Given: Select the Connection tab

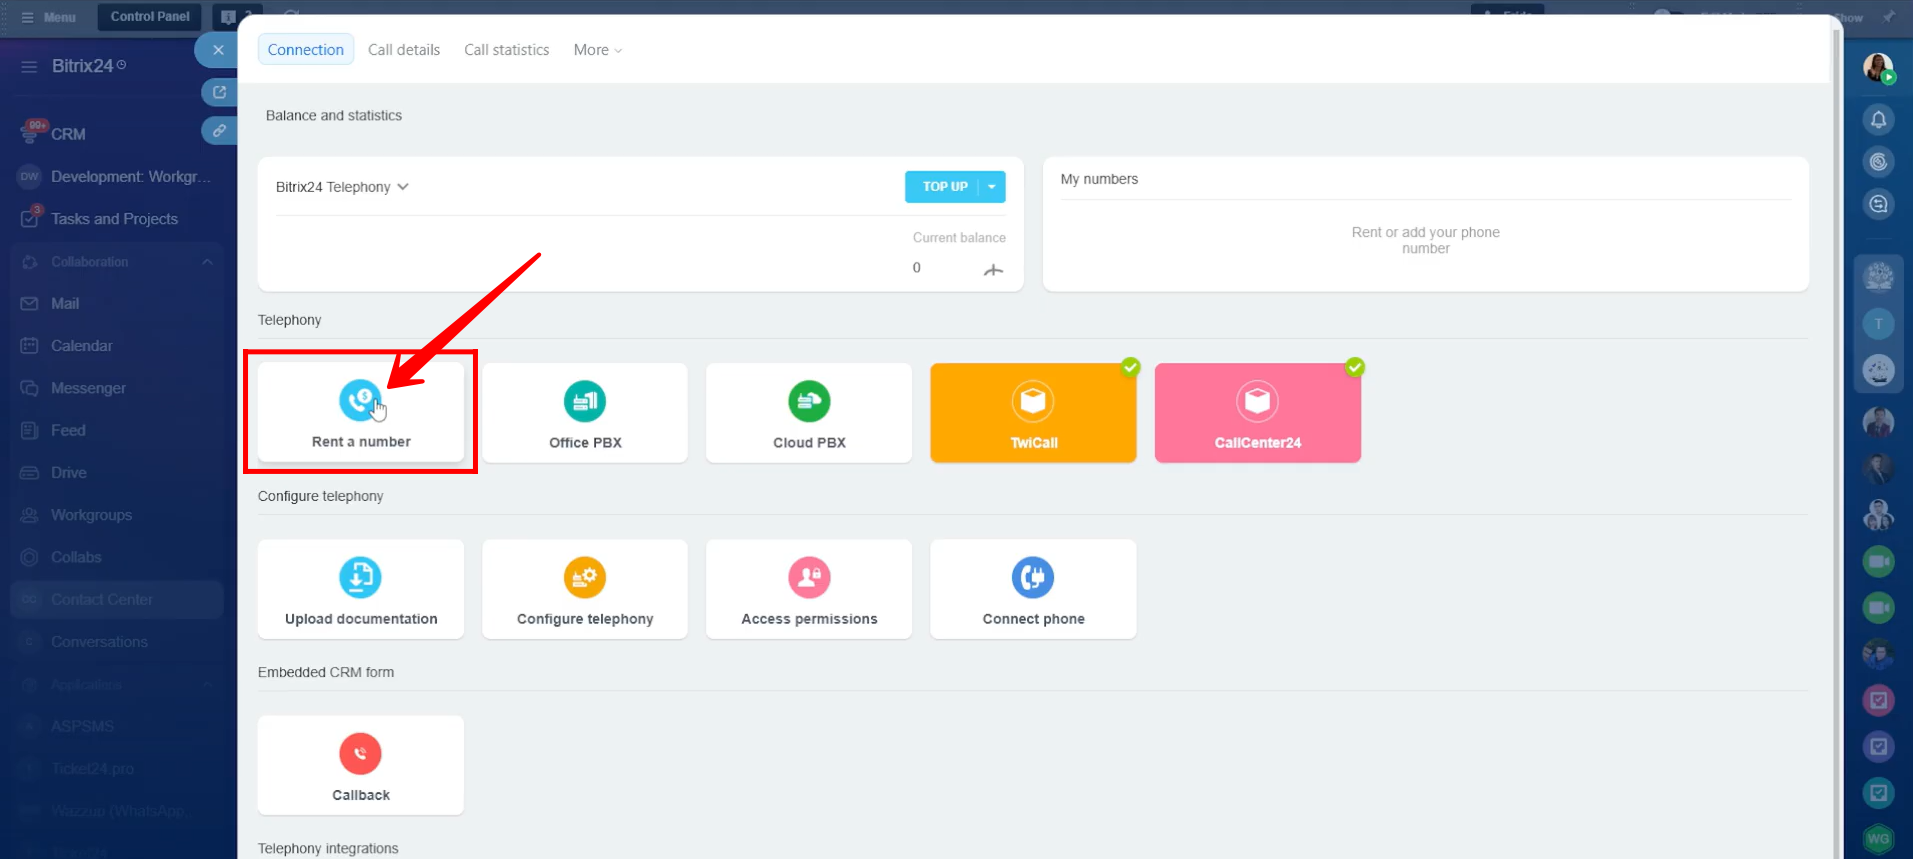Looking at the screenshot, I should [305, 50].
